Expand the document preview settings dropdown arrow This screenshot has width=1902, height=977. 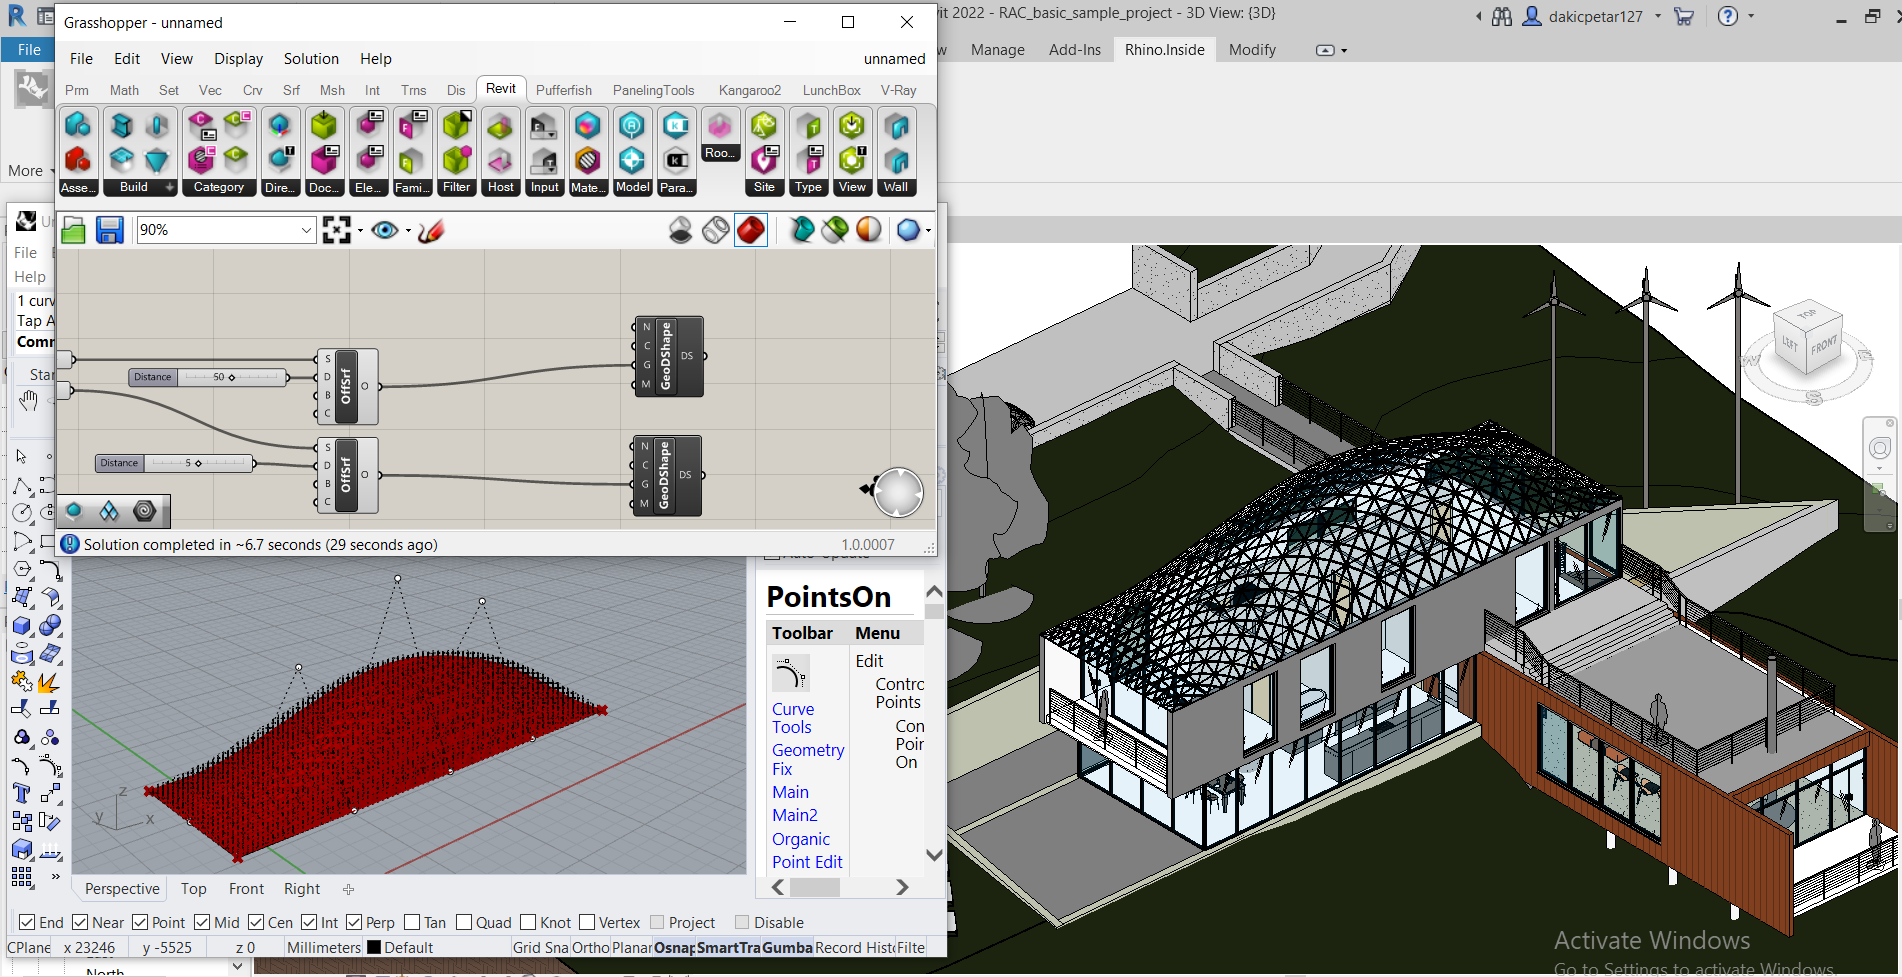(x=928, y=231)
